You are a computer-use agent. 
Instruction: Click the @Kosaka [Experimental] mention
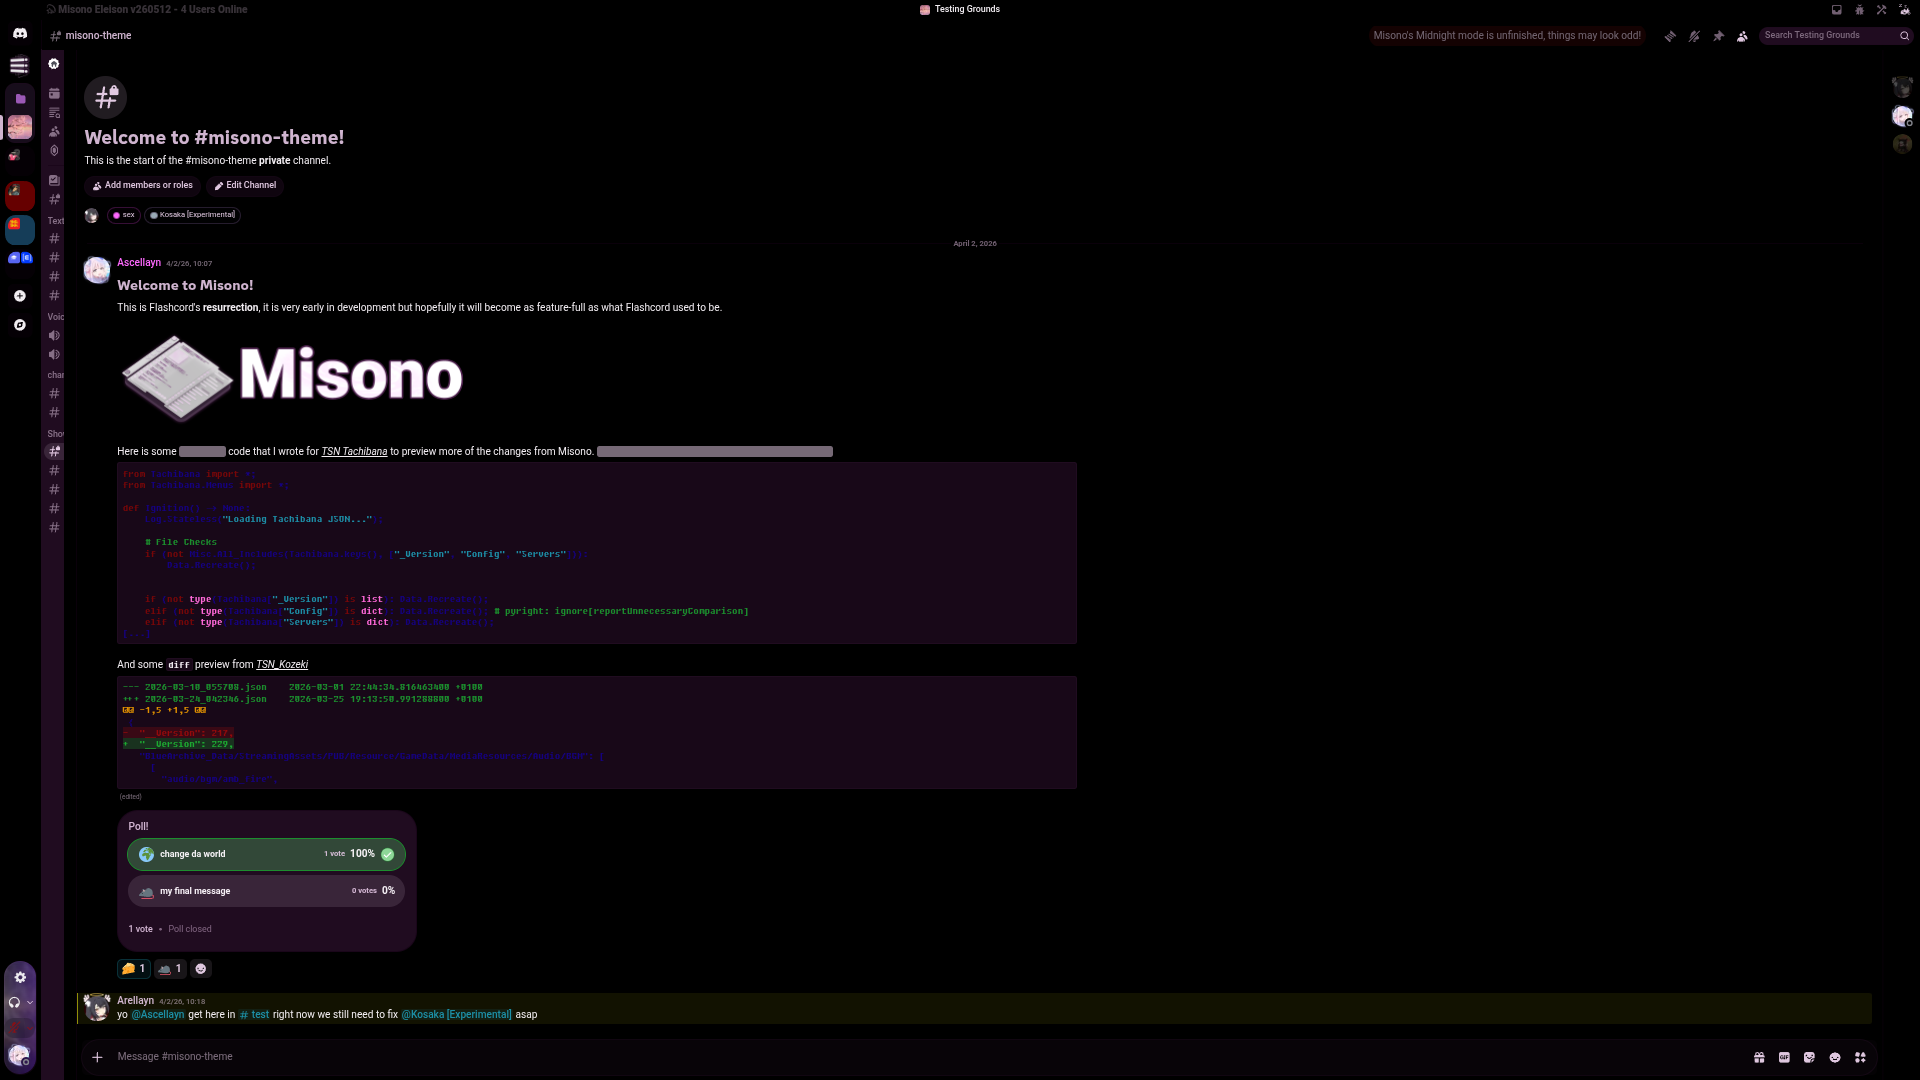(456, 1015)
